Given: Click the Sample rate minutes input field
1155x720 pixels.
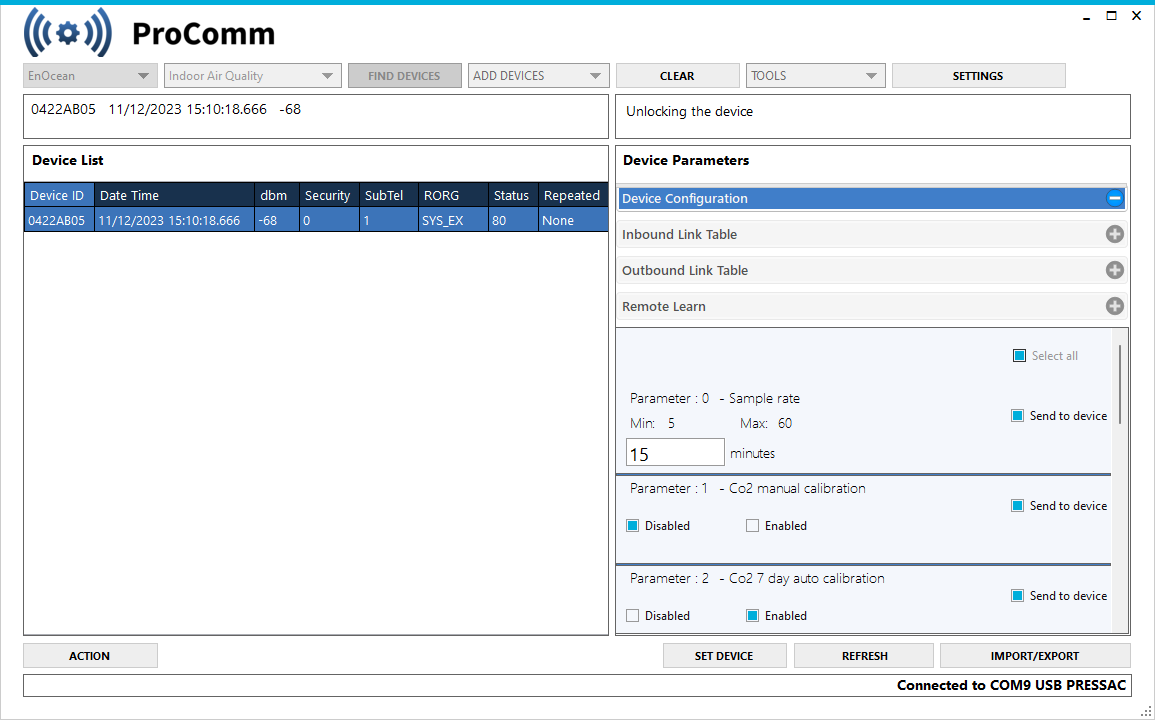Looking at the screenshot, I should 674,452.
